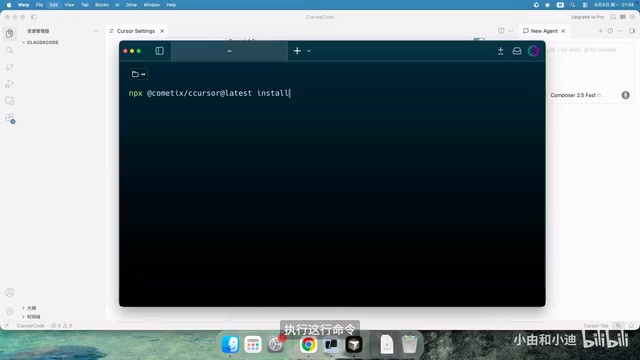Open the Help menu
This screenshot has height=360, width=640.
click(x=171, y=5)
